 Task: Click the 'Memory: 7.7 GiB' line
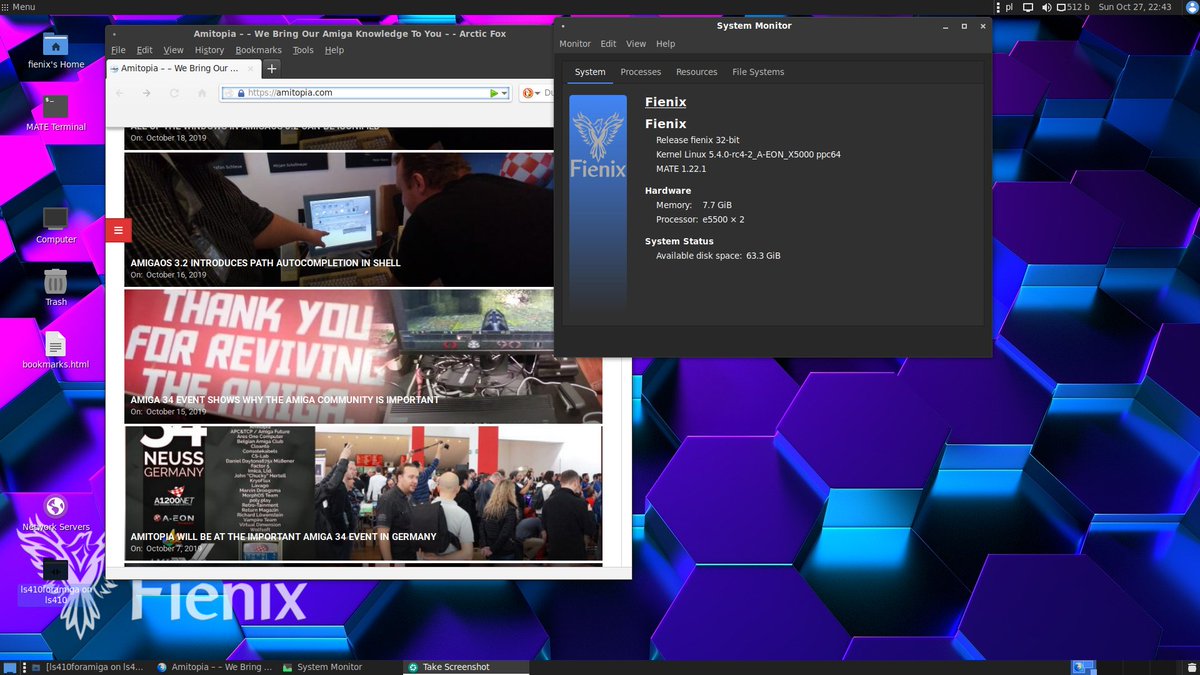tap(694, 205)
